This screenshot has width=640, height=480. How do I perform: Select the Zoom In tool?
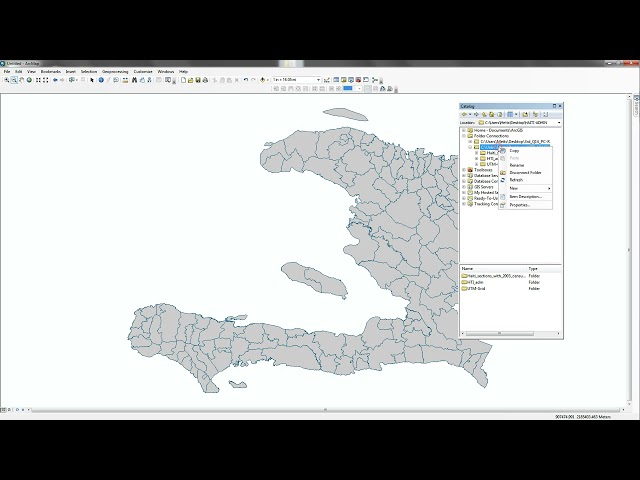(x=7, y=80)
